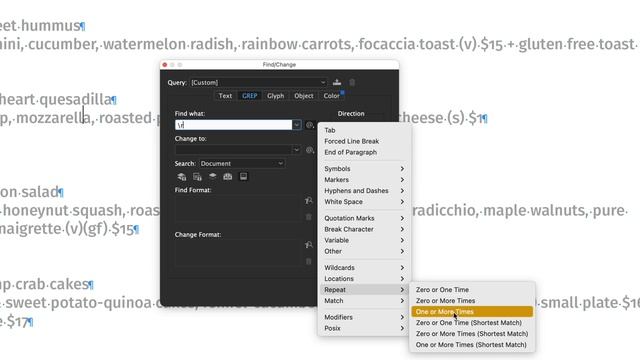
Task: Expand the Change to history dropdown arrow
Action: (297, 150)
